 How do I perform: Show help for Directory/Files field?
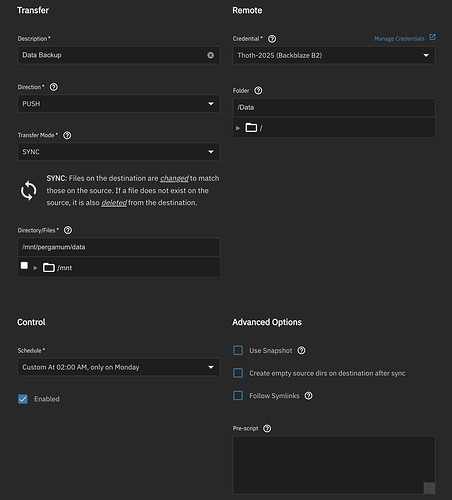68,230
